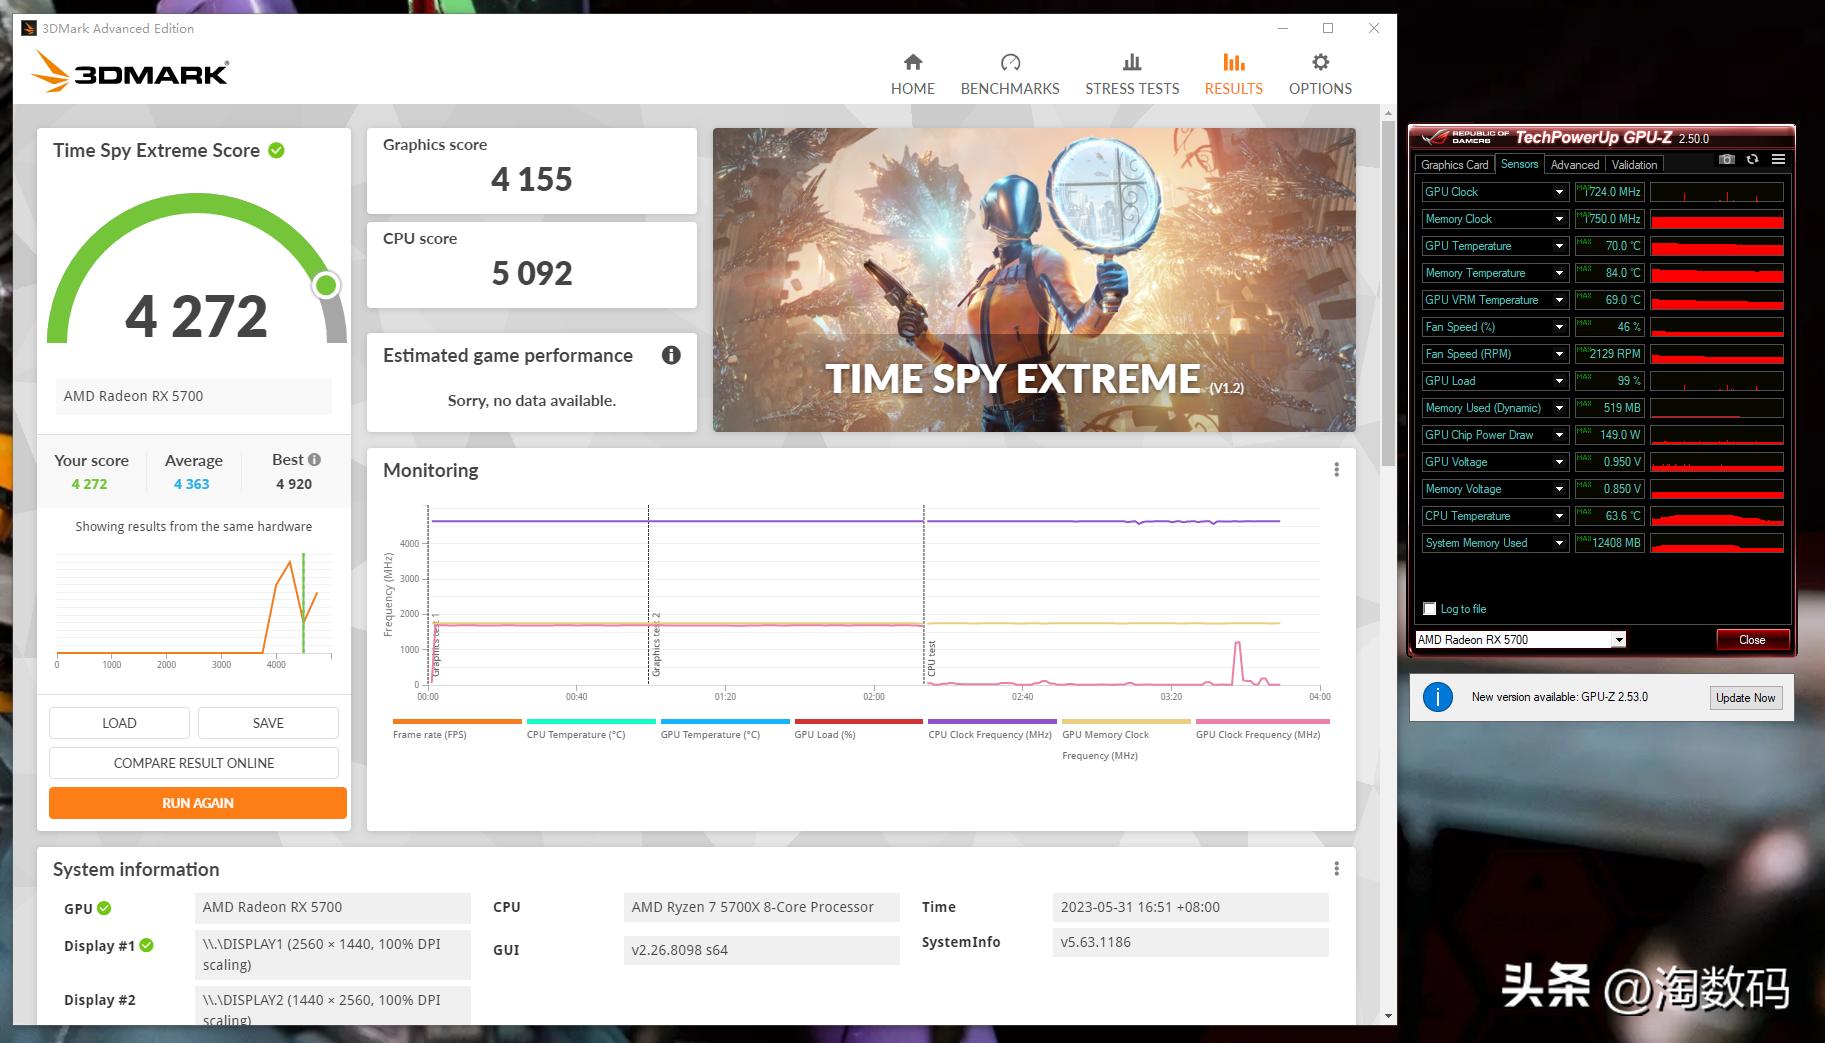Screen dimensions: 1825x1043
Task: Click the 3DMark vertical scrollbar
Action: 1387,300
